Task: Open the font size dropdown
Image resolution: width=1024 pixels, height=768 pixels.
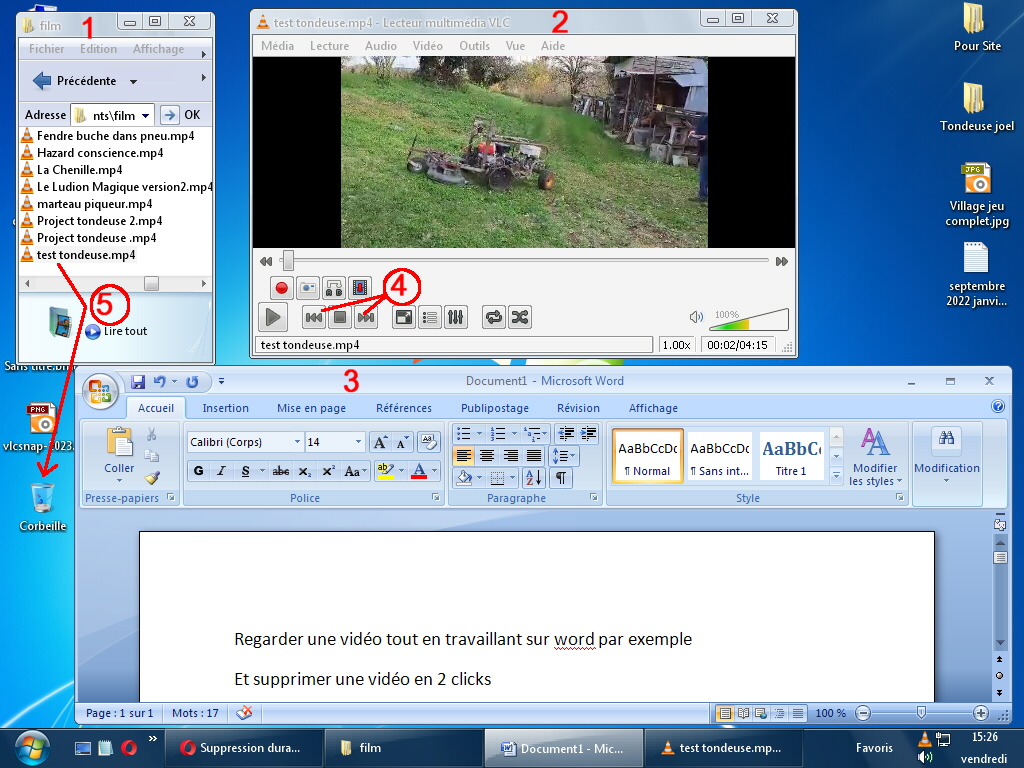Action: pos(358,442)
